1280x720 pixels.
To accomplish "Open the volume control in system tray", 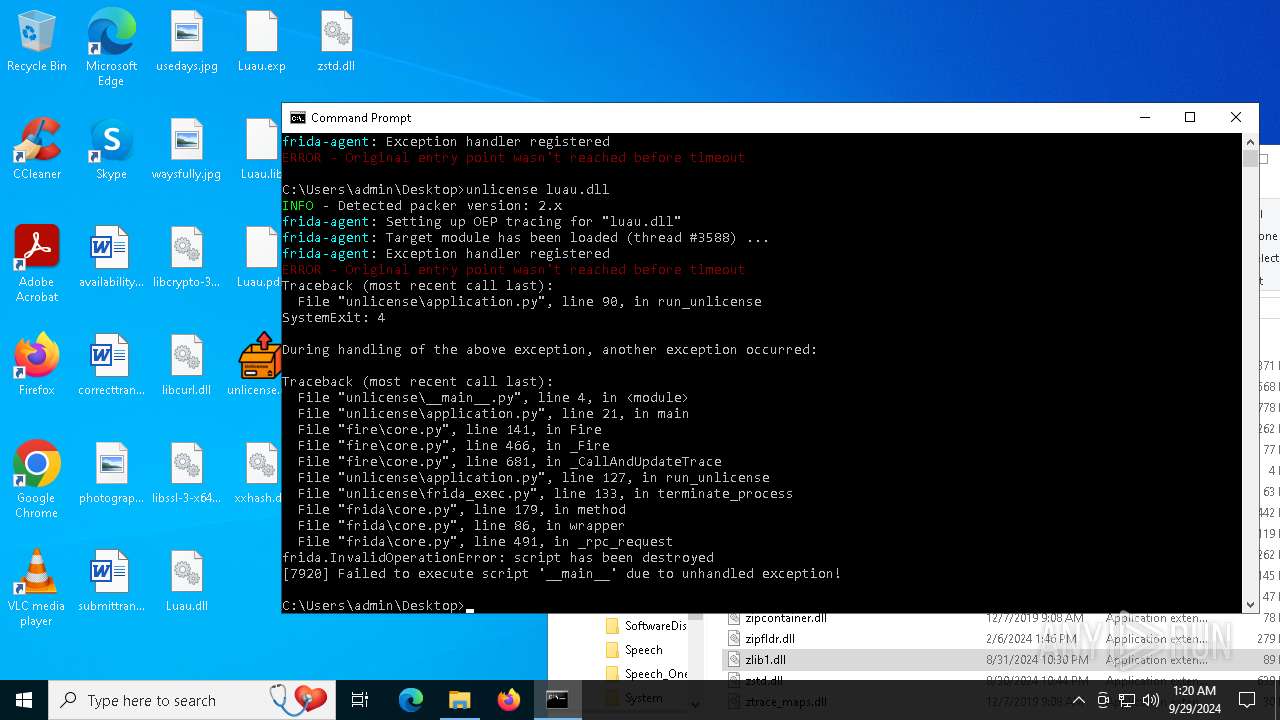I will coord(1150,700).
